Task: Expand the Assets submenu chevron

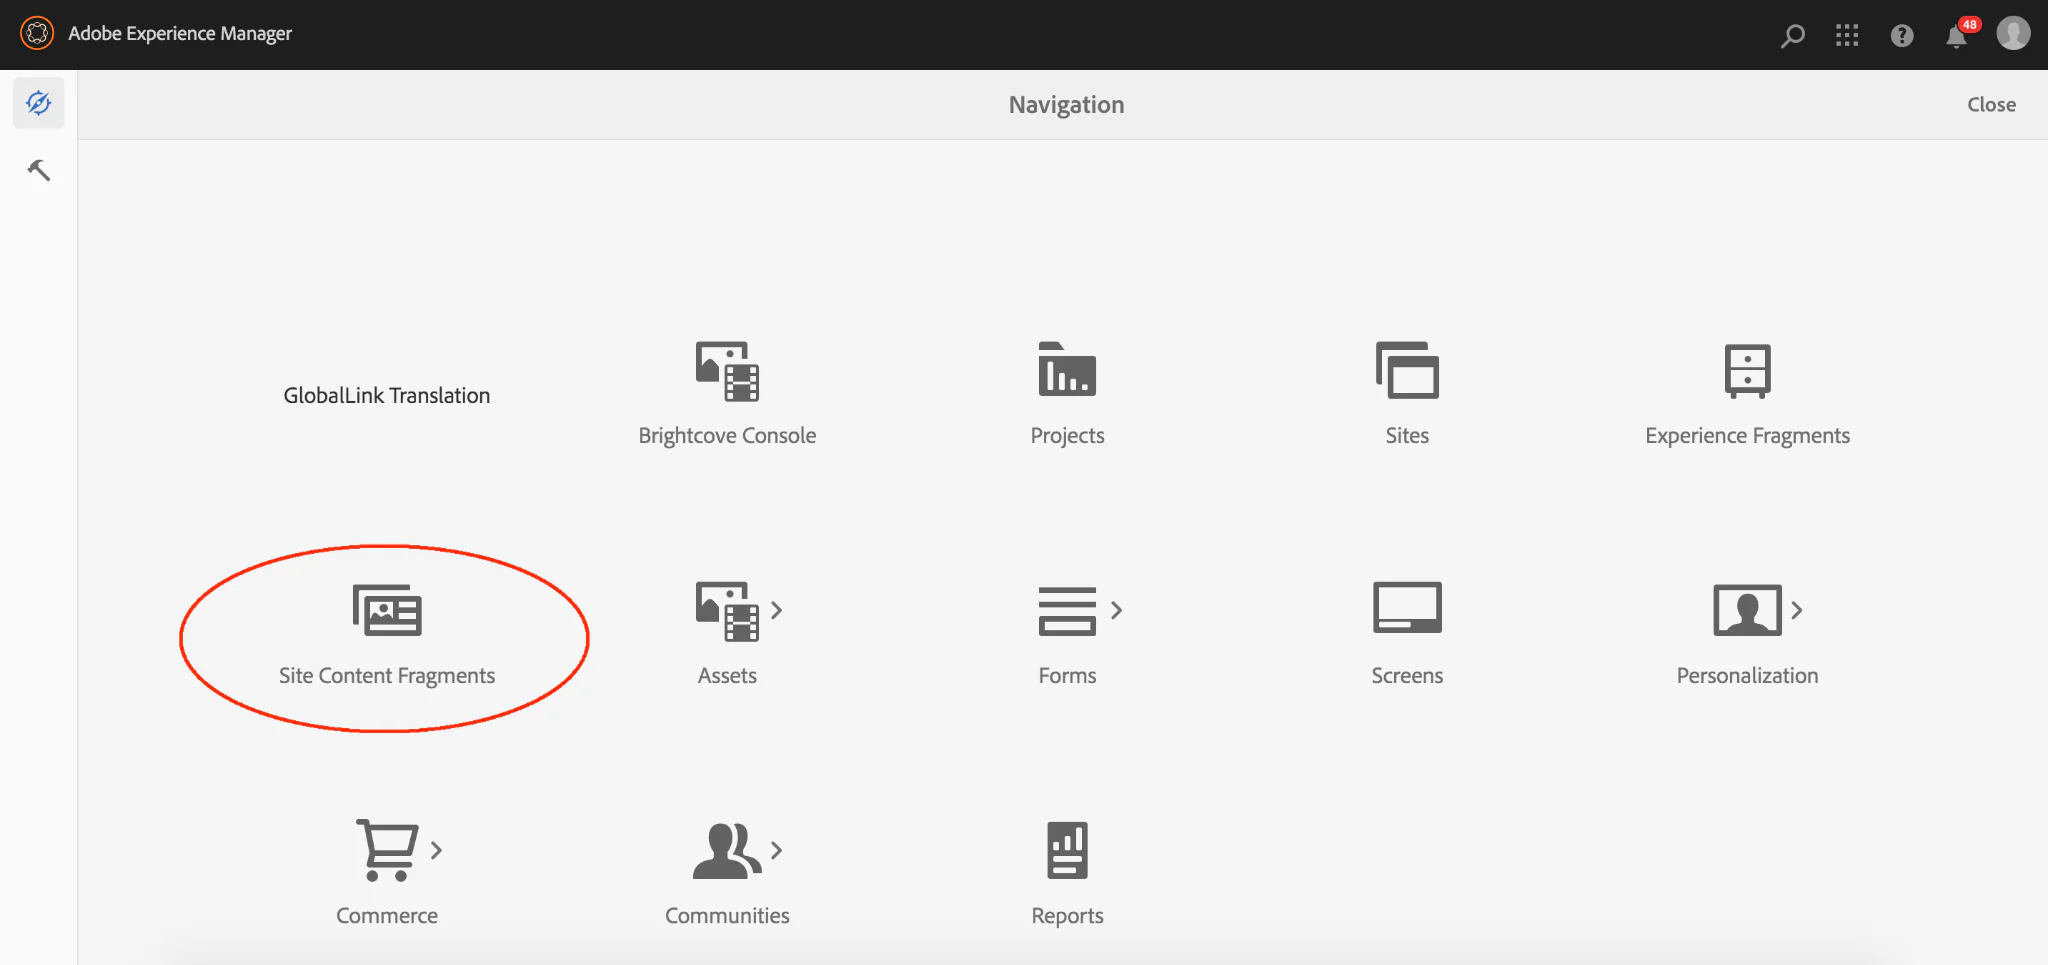Action: point(776,610)
